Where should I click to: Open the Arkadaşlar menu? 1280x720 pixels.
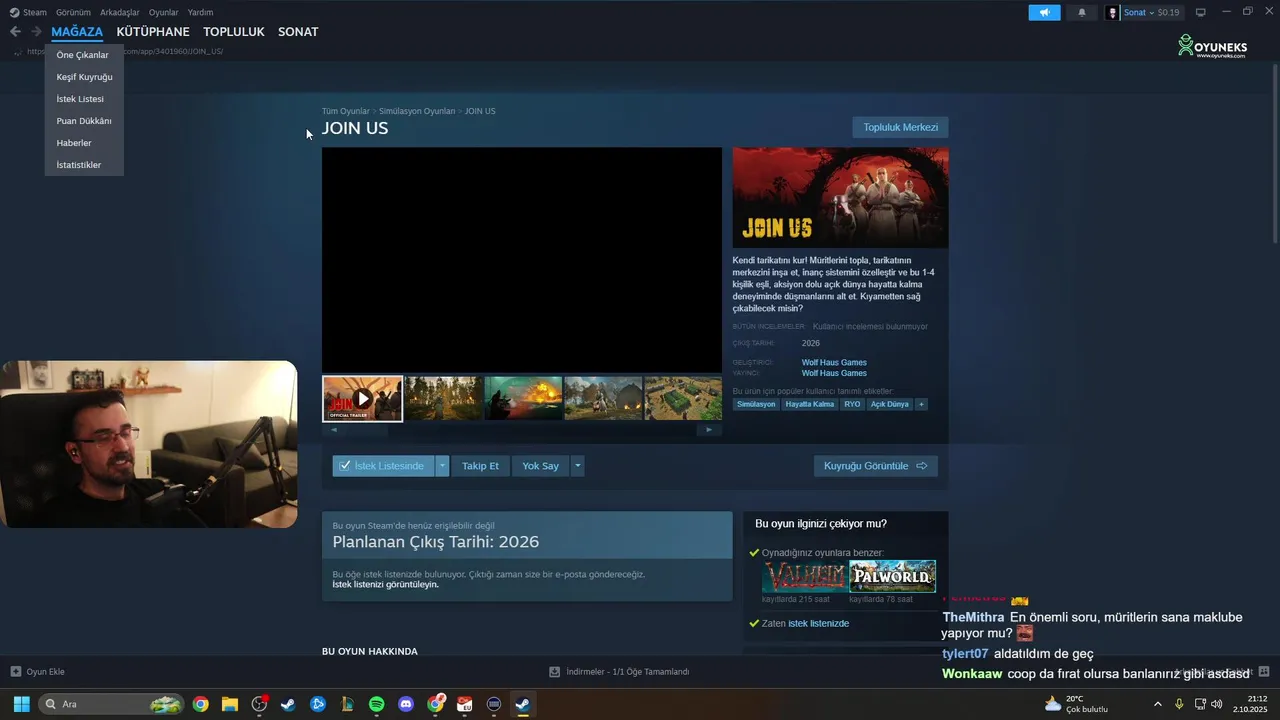pyautogui.click(x=120, y=12)
